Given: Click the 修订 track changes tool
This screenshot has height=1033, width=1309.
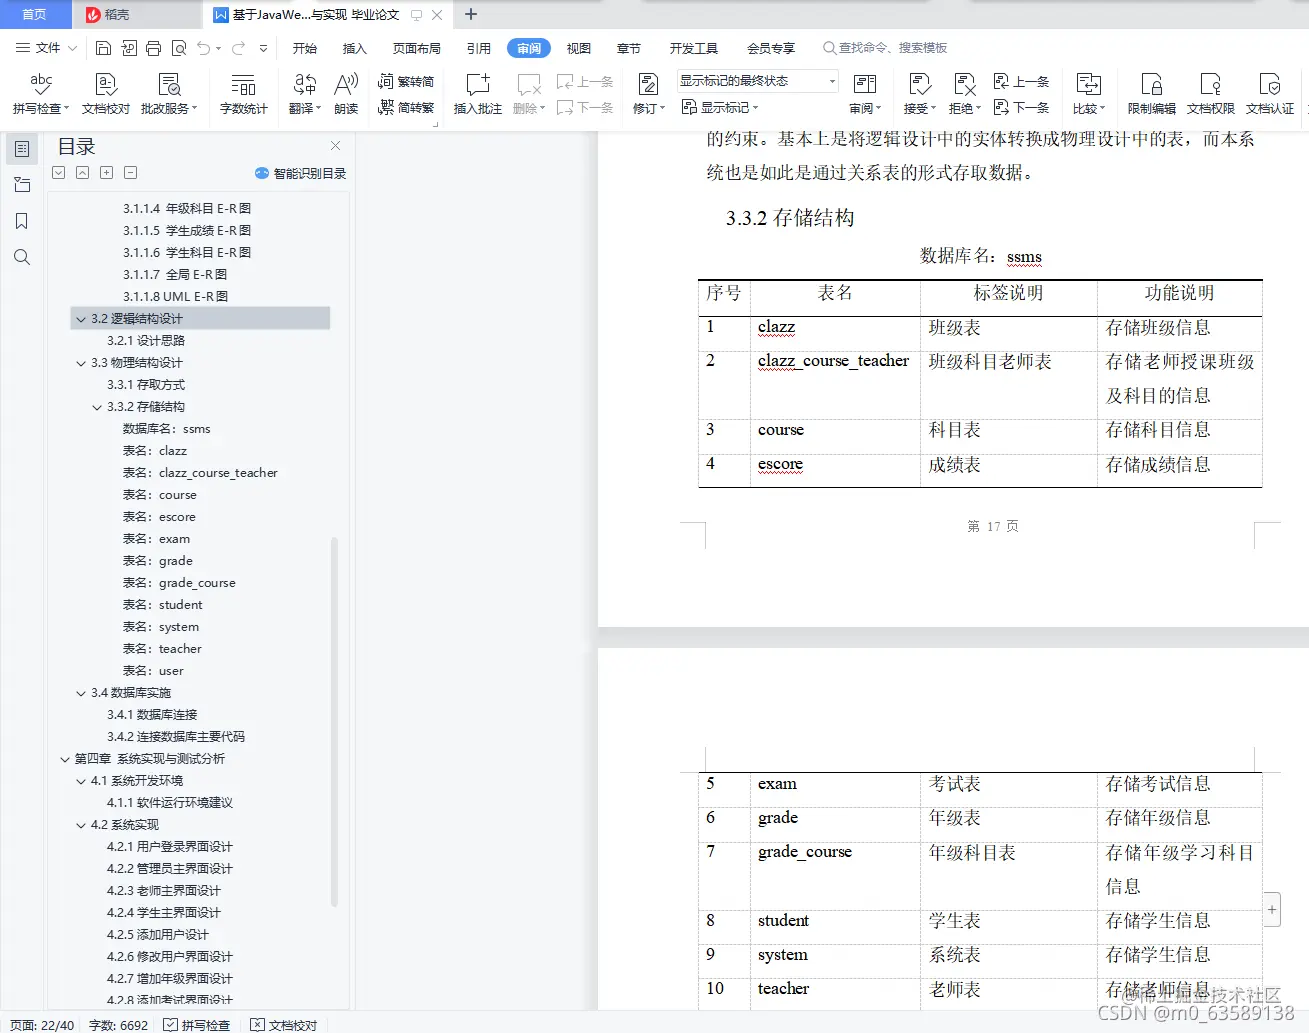Looking at the screenshot, I should coord(648,94).
